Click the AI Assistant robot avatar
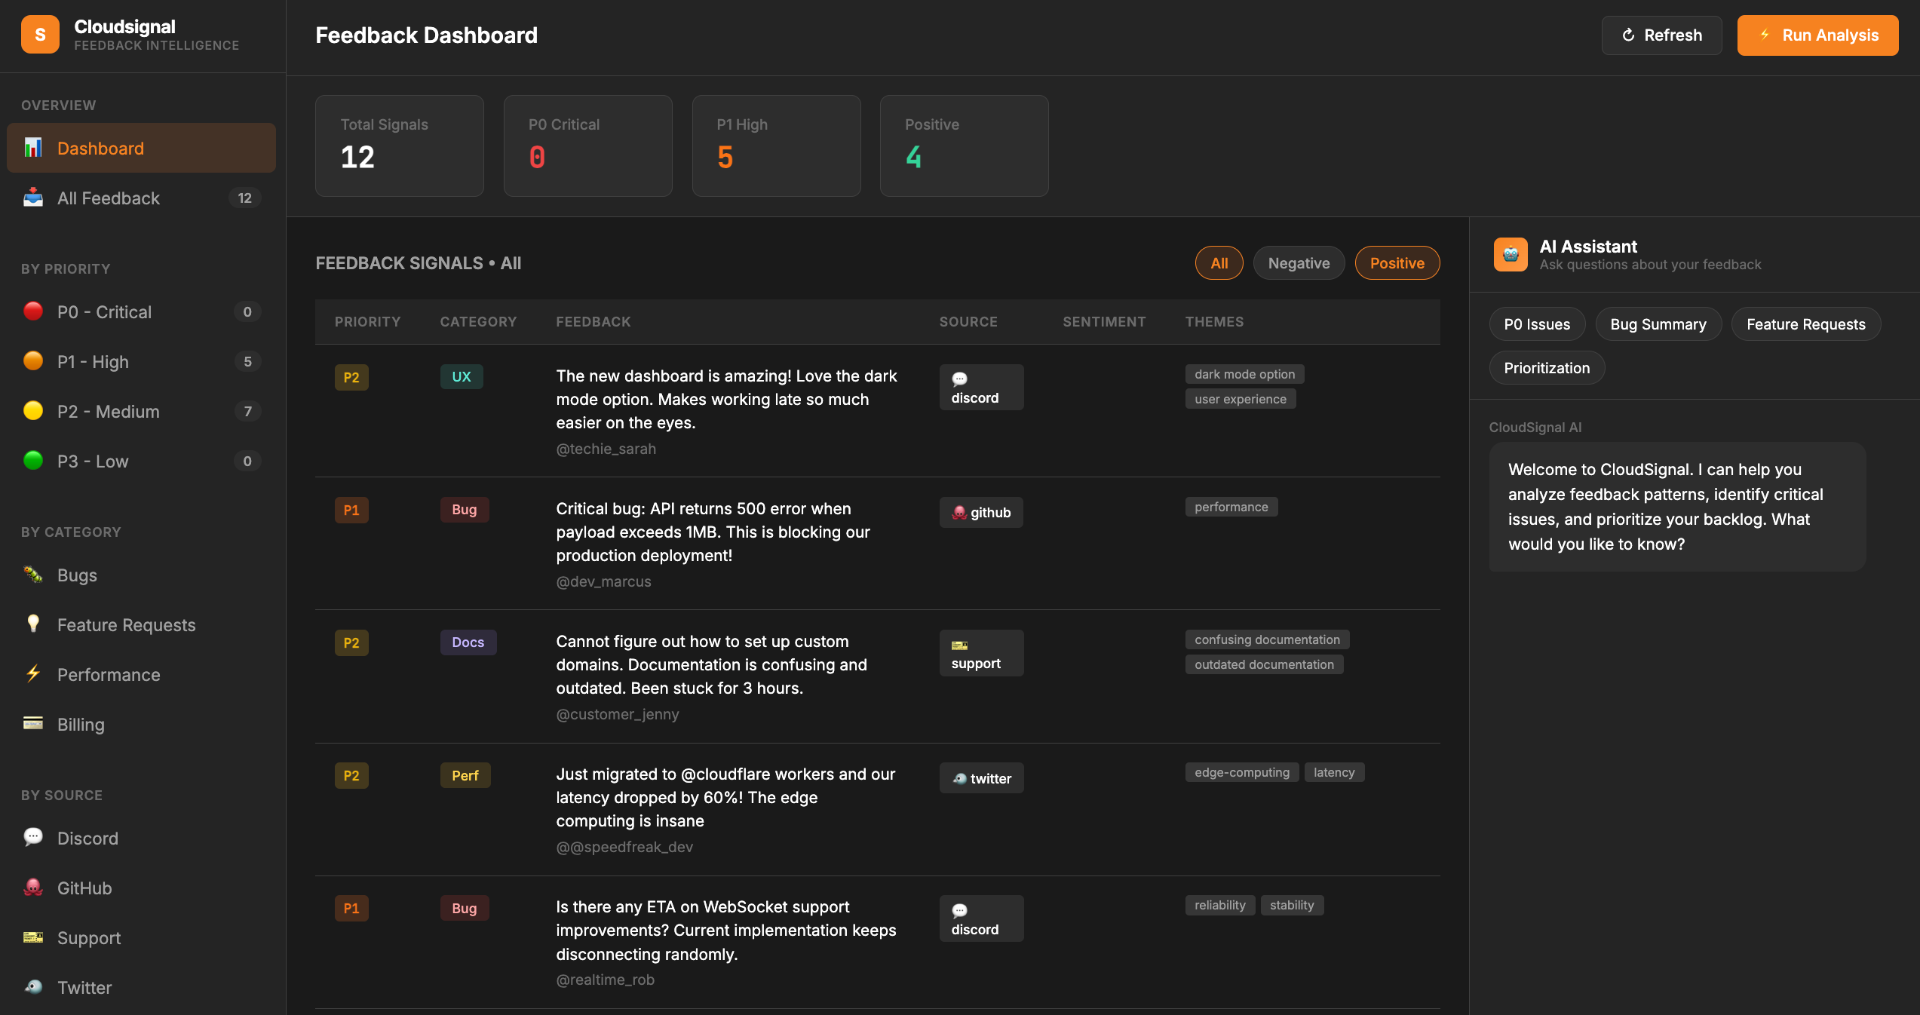This screenshot has width=1920, height=1015. 1511,255
